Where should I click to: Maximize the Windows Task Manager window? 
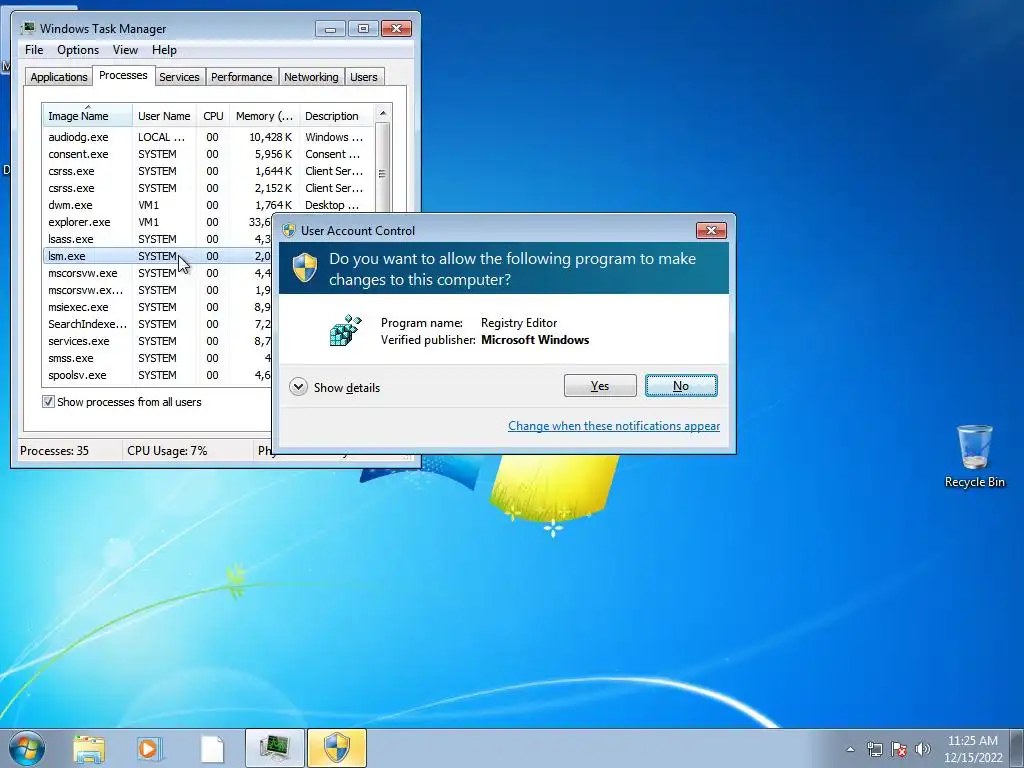(363, 29)
